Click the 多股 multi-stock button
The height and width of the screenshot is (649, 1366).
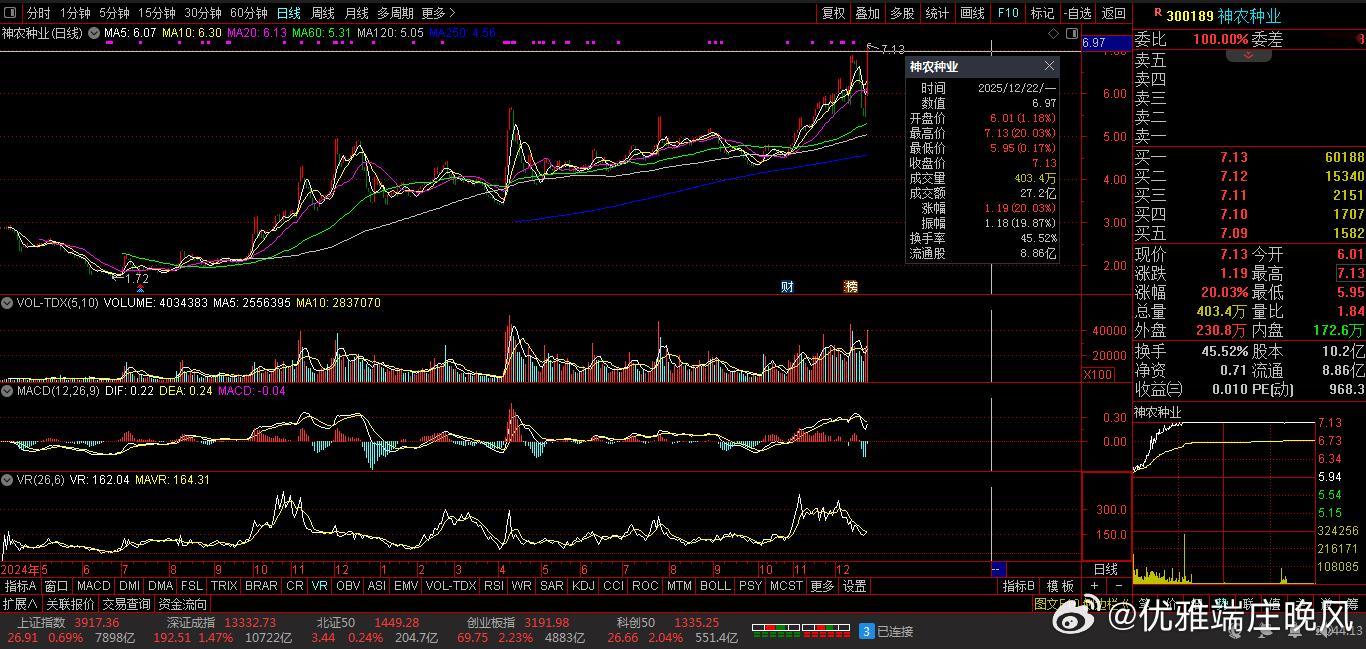point(902,13)
